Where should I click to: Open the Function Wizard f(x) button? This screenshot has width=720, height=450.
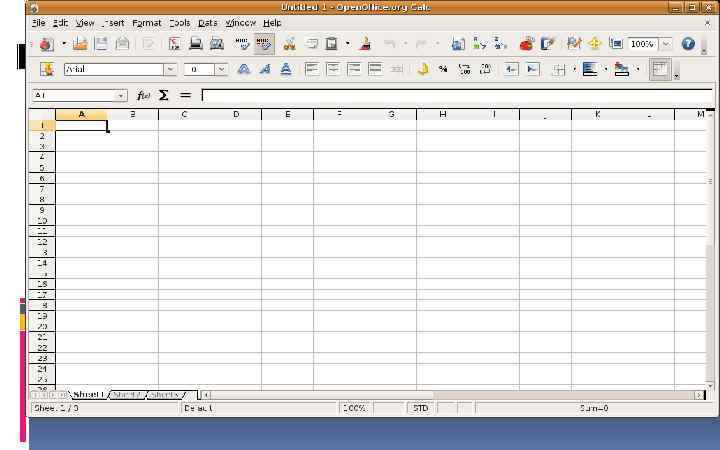point(143,96)
